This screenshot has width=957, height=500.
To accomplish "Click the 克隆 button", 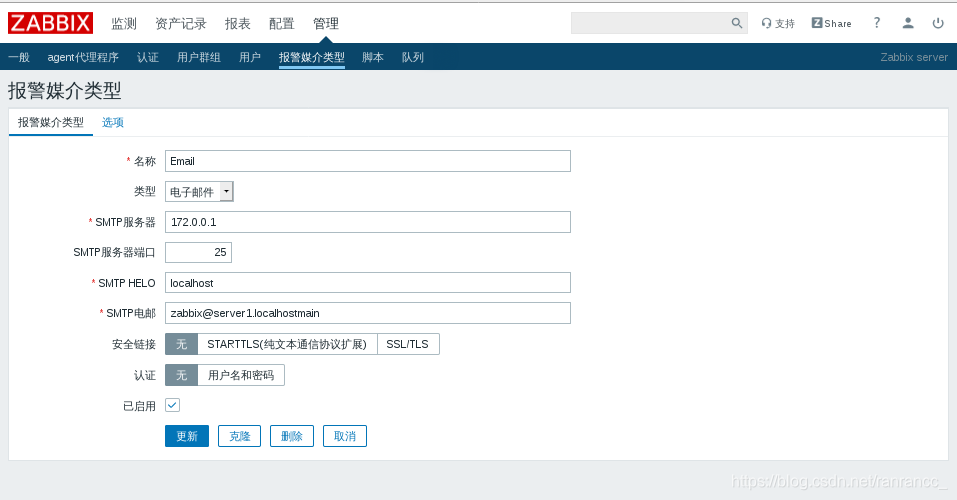I will [x=239, y=436].
